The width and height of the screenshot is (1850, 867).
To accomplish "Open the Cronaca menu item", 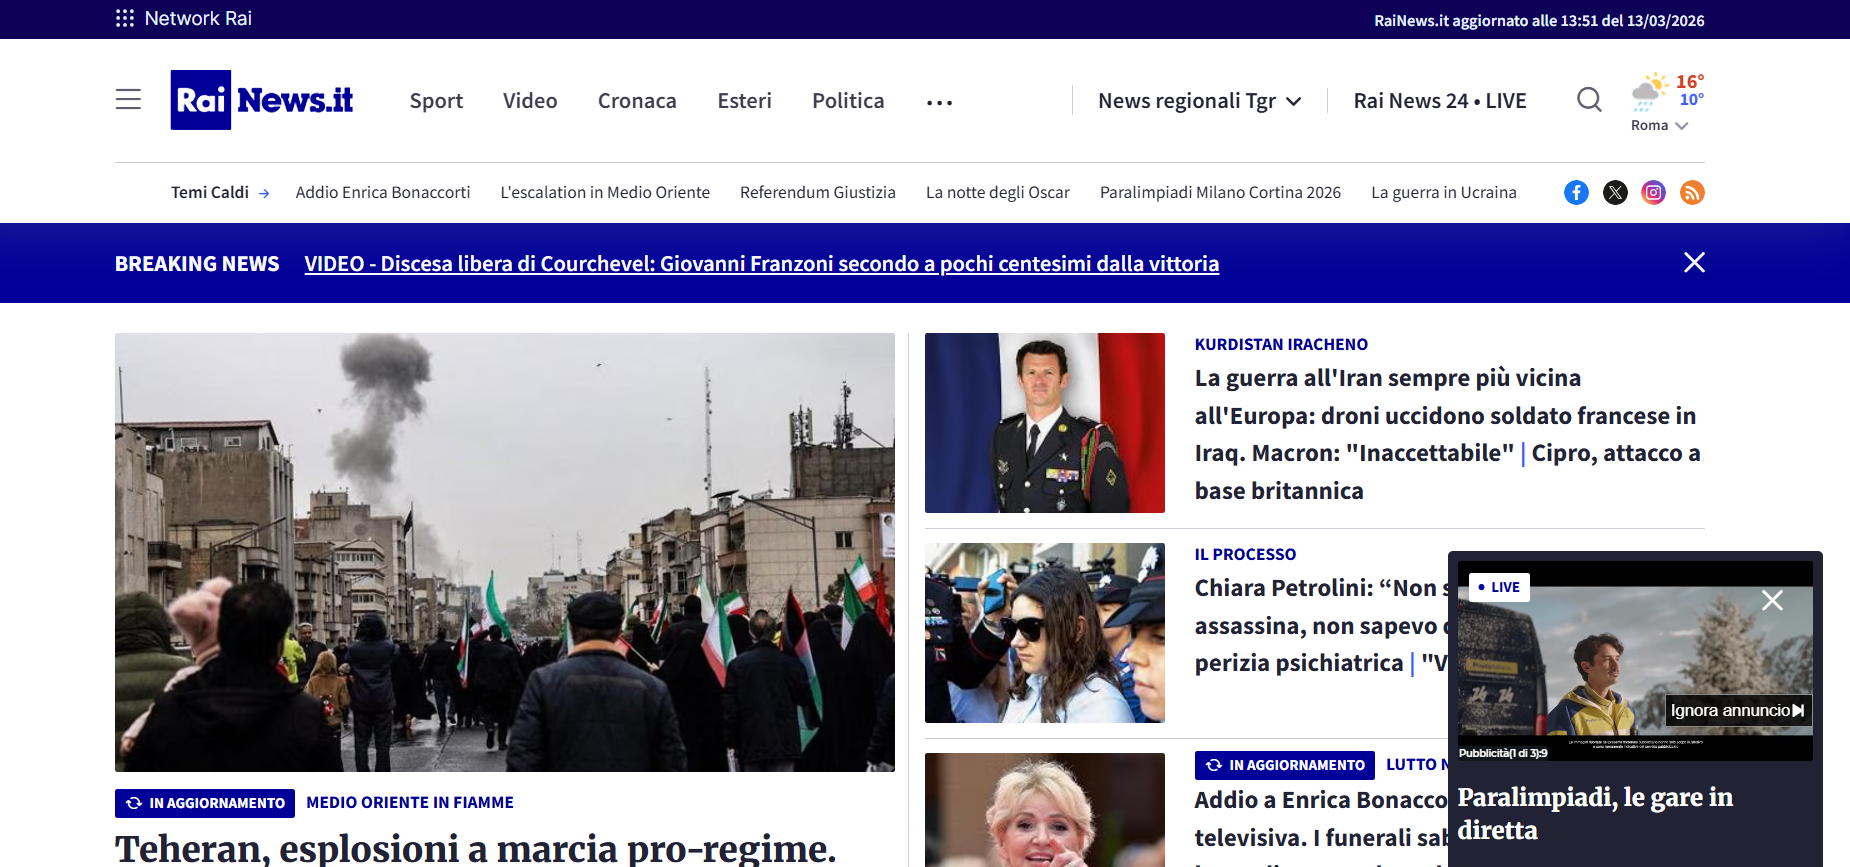I will tap(637, 101).
